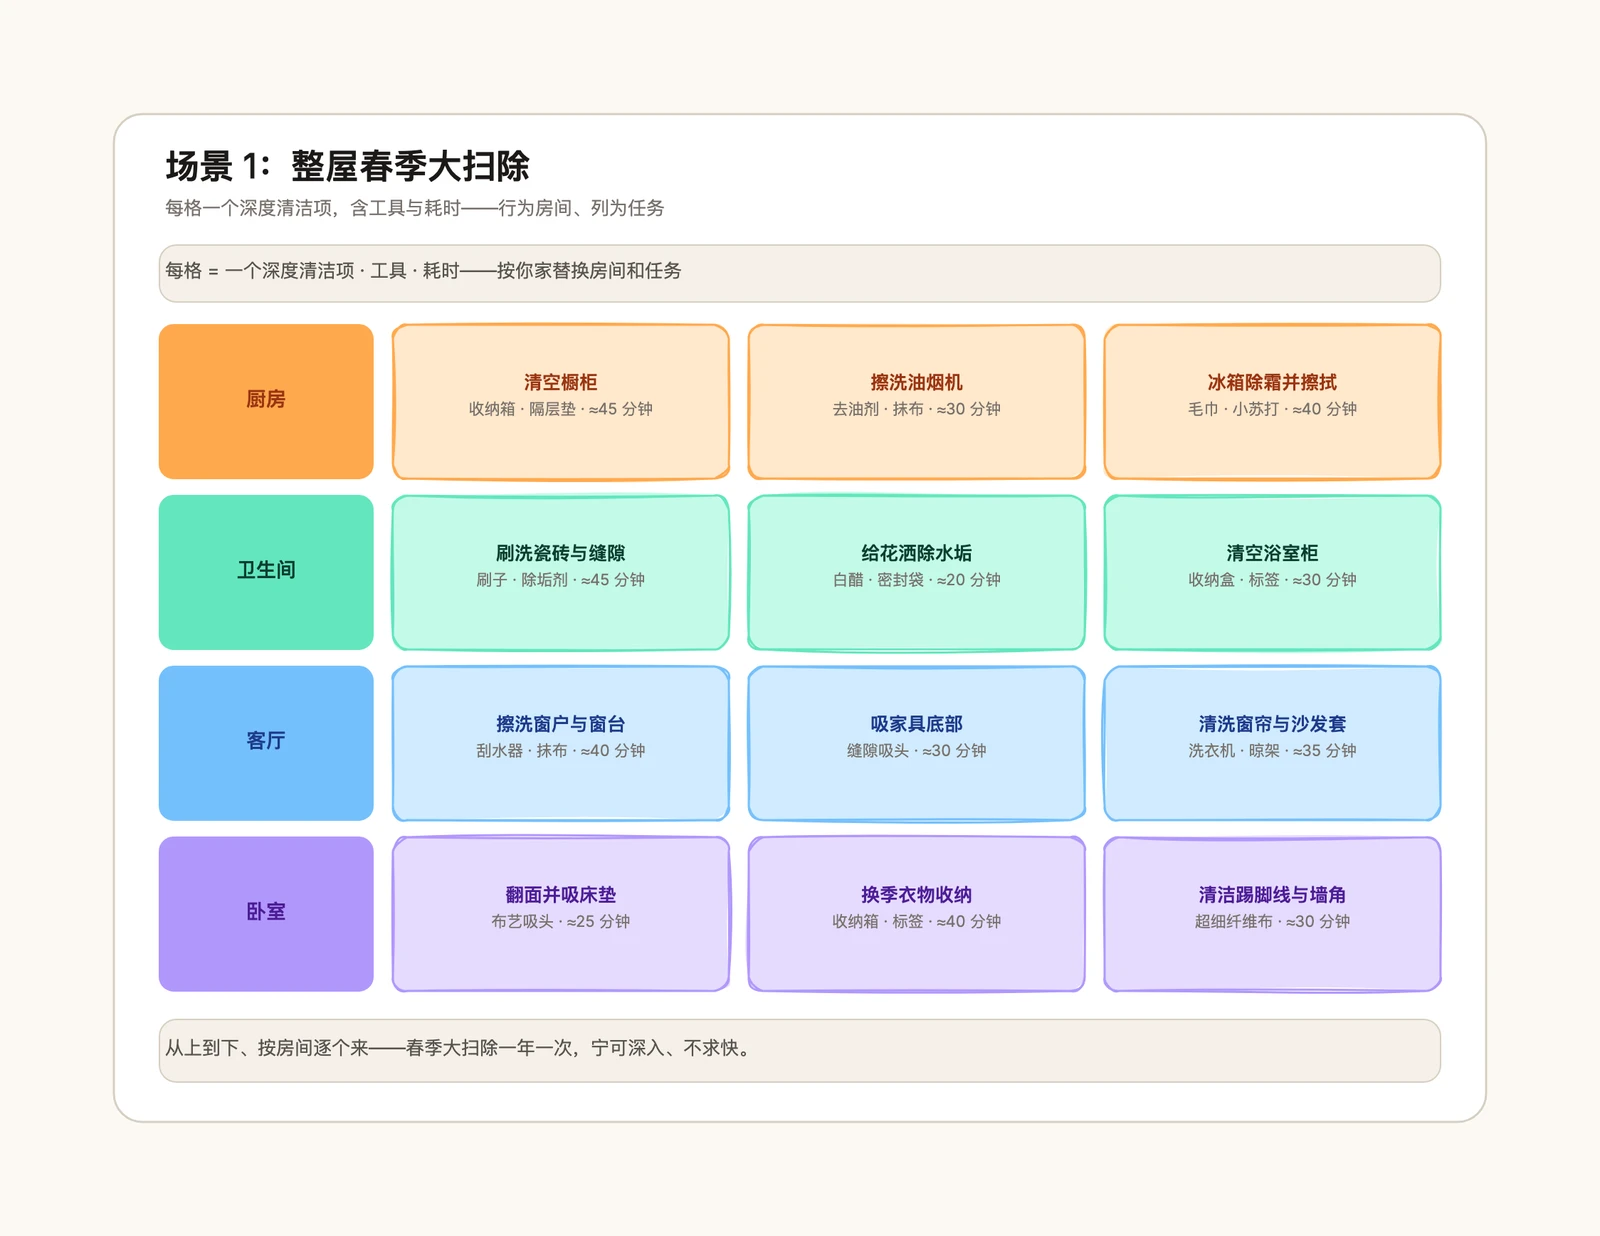This screenshot has width=1600, height=1236.
Task: Select the 厨房 row header
Action: point(266,401)
